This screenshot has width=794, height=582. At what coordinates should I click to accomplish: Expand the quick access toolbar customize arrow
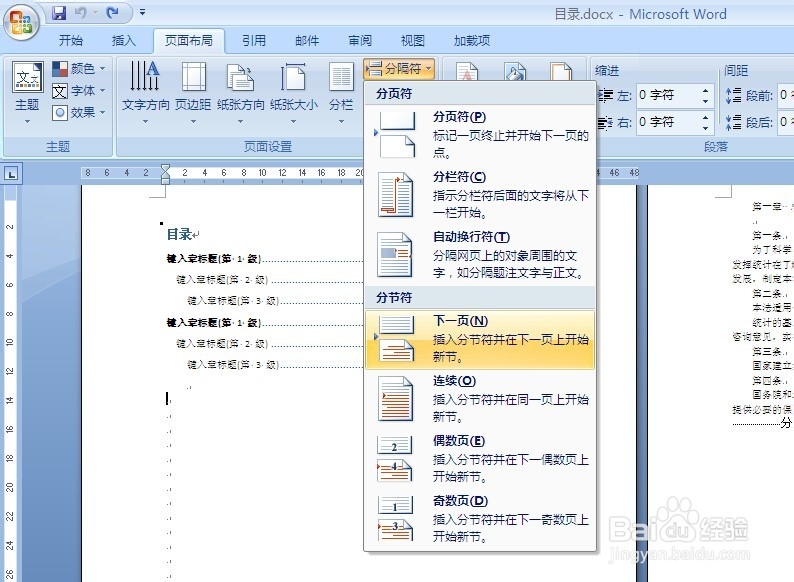(143, 12)
